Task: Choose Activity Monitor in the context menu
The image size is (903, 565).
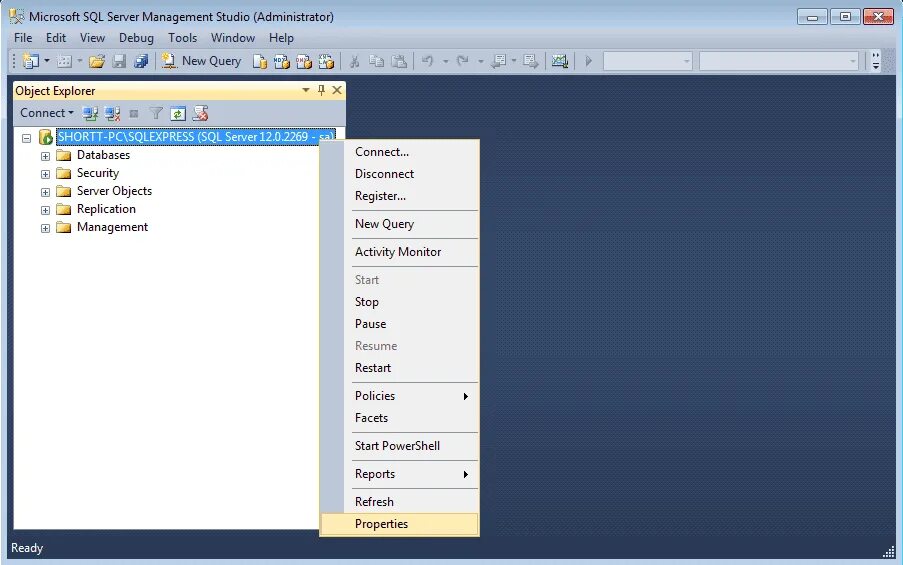Action: pos(399,252)
